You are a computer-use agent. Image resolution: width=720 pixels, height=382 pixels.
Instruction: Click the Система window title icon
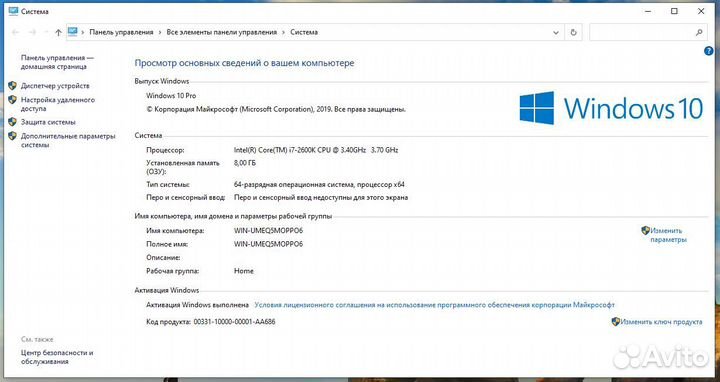(13, 11)
